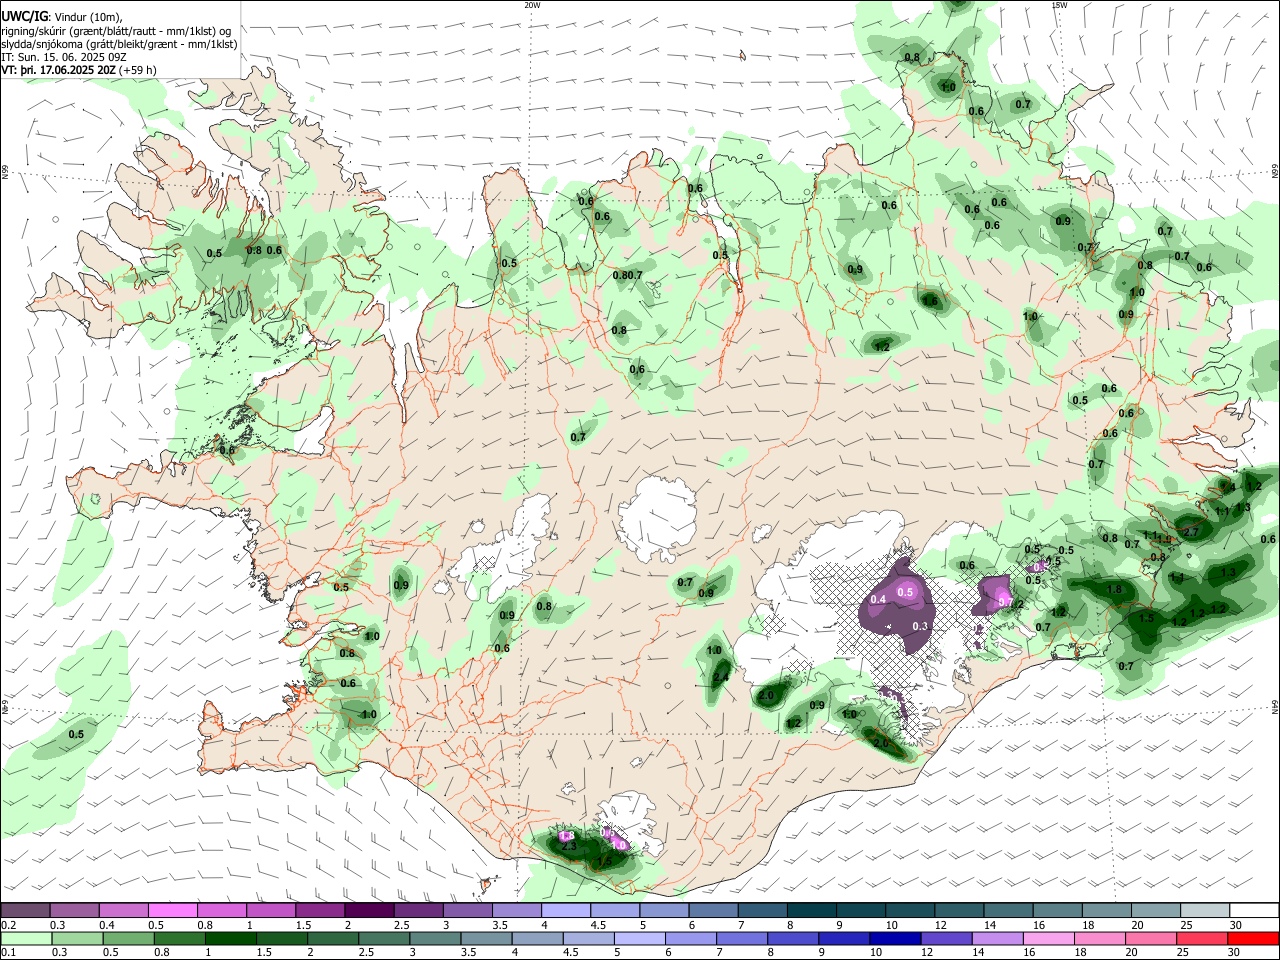Click the 2.7 rainfall value in the east

coord(1190,532)
